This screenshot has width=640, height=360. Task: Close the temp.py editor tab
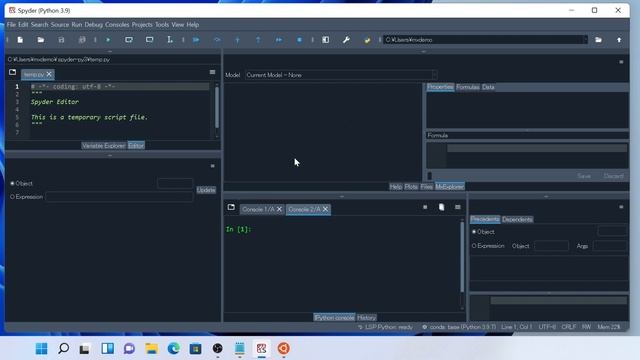click(x=49, y=74)
